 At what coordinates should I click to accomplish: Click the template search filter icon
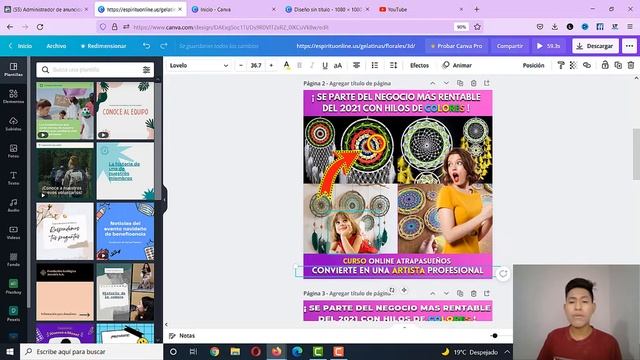coord(146,70)
